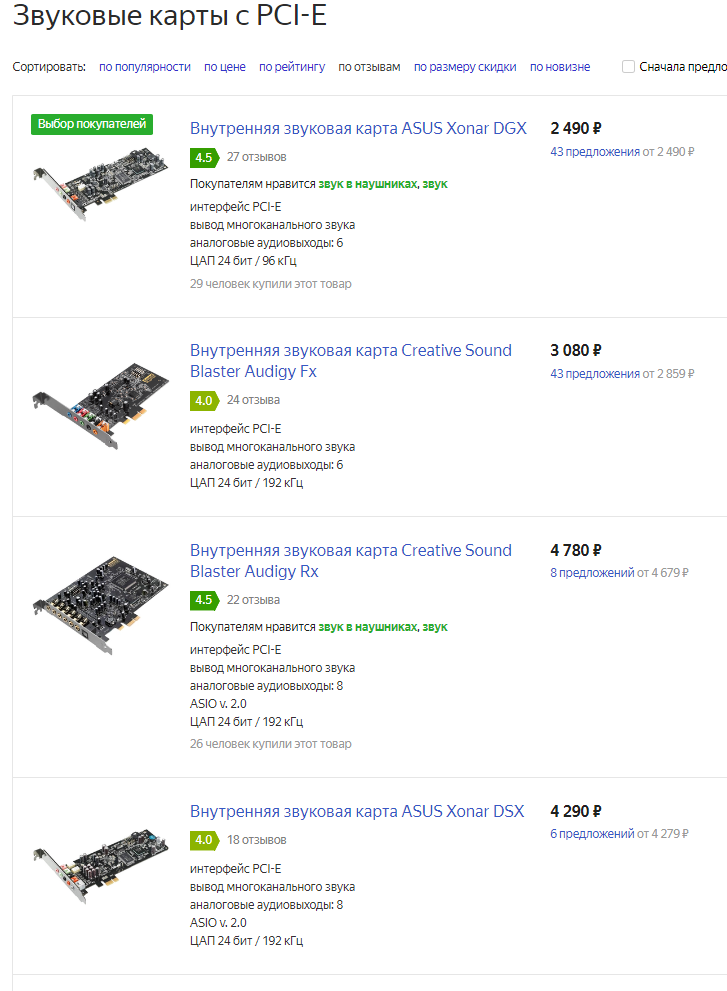Click the 4.5 rating badge for Xonar DGX
Image resolution: width=727 pixels, height=991 pixels.
coord(204,157)
